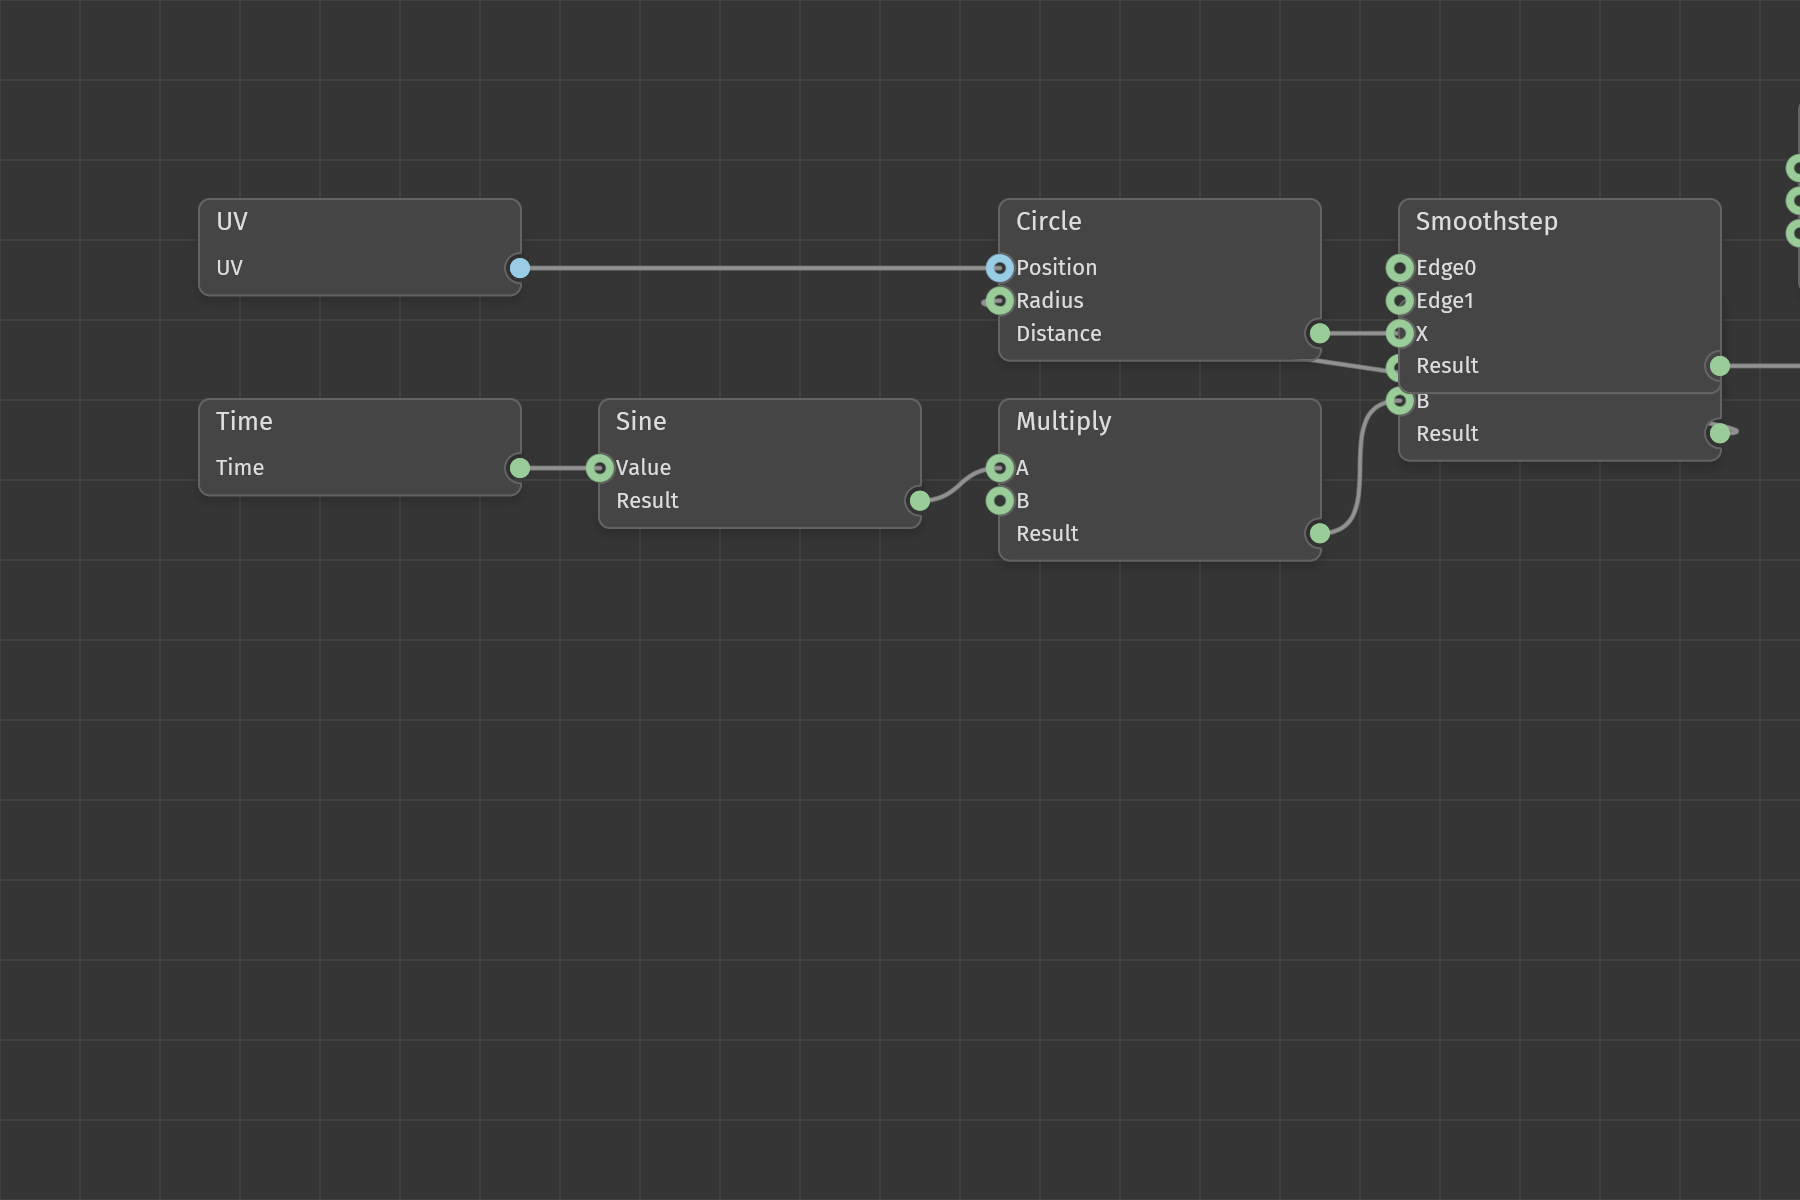The width and height of the screenshot is (1800, 1200).
Task: Select the Smoothstep node by its title
Action: pos(1486,222)
